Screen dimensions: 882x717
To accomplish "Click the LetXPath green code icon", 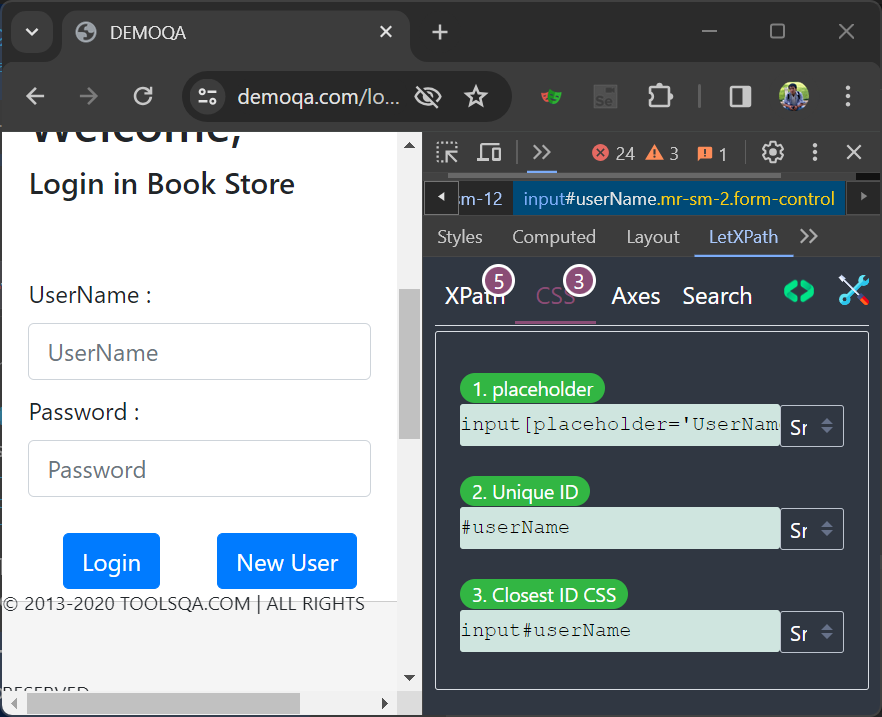I will [798, 291].
